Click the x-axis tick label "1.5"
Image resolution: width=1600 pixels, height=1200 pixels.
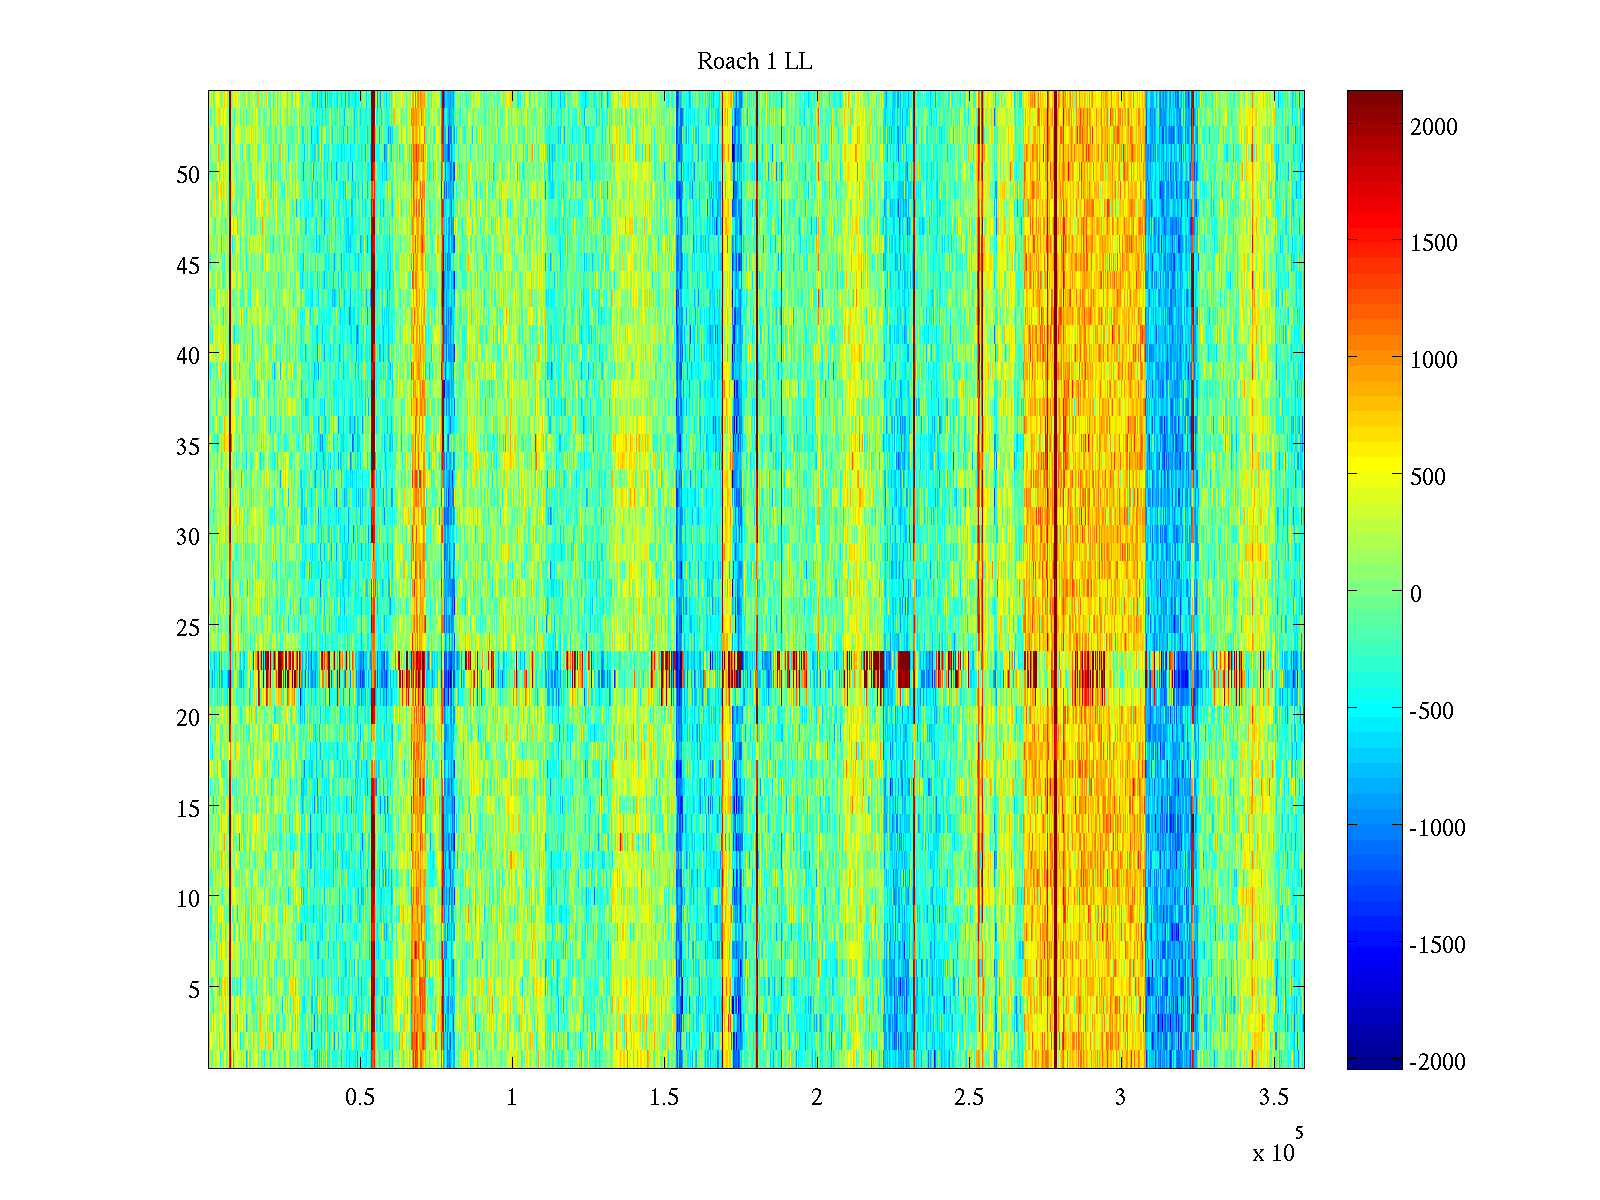point(664,1098)
